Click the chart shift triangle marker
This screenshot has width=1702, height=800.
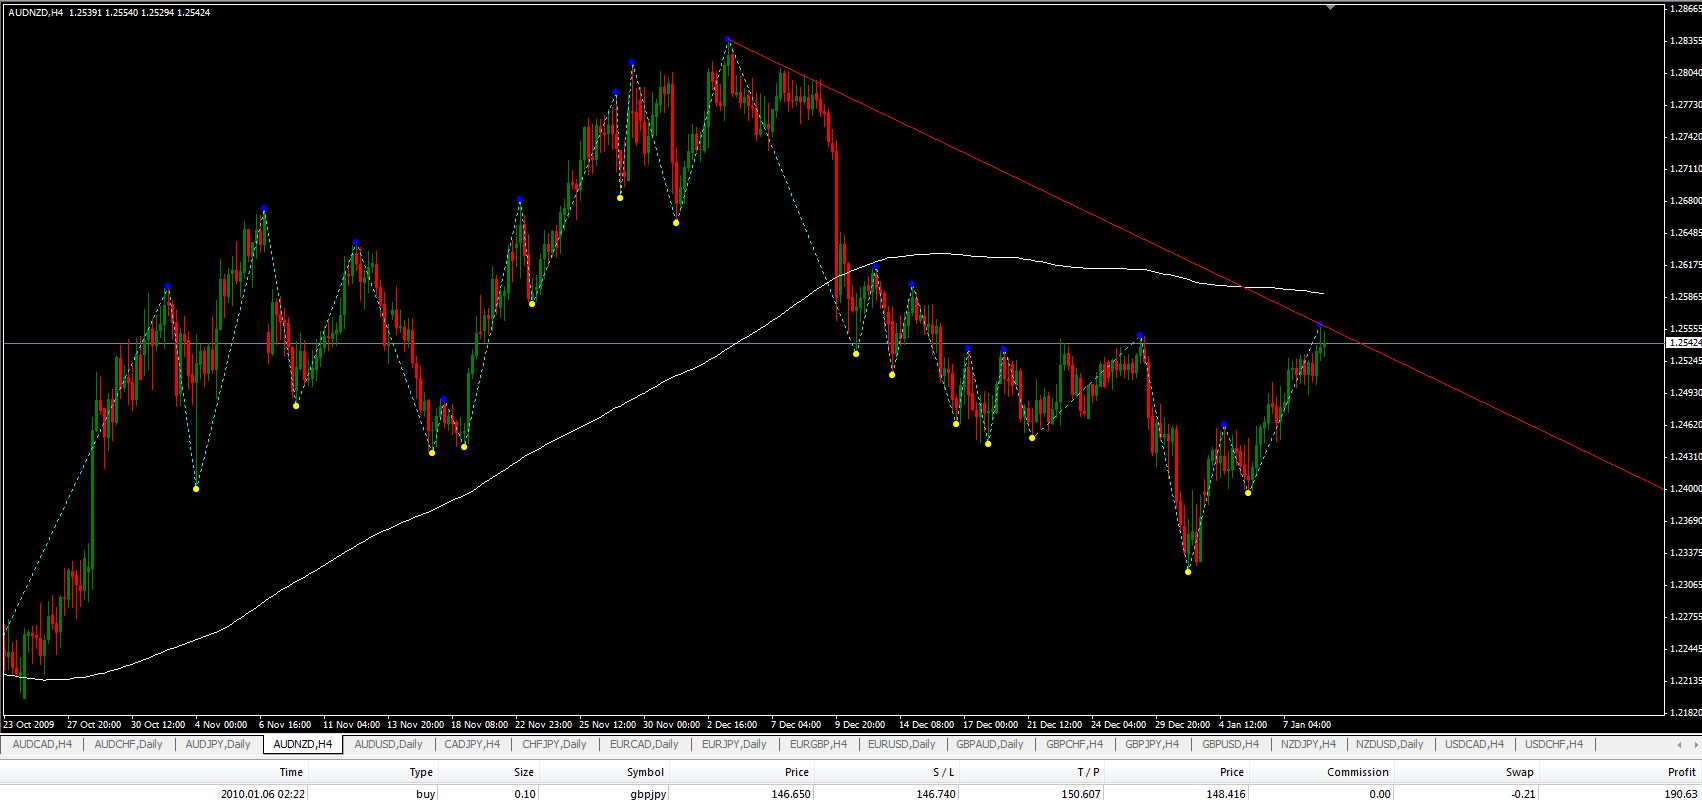click(1330, 7)
